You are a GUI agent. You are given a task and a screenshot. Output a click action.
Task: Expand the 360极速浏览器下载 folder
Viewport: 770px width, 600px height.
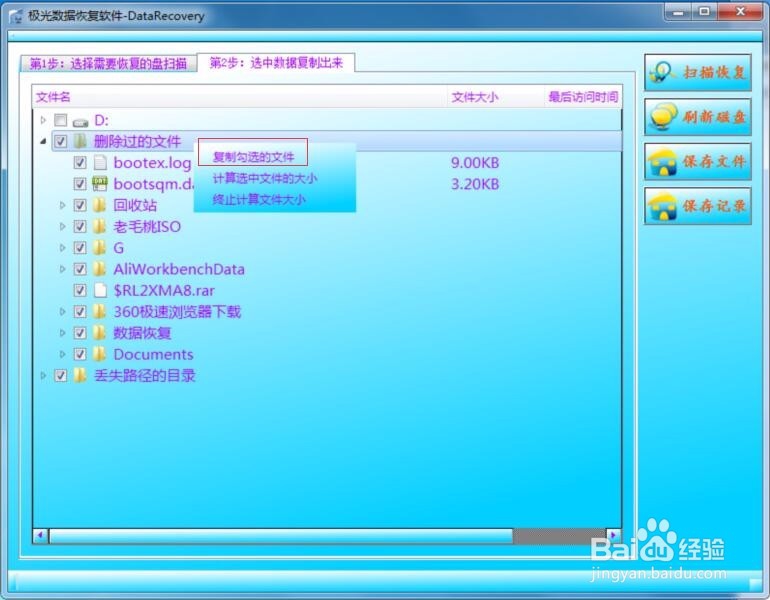point(62,311)
